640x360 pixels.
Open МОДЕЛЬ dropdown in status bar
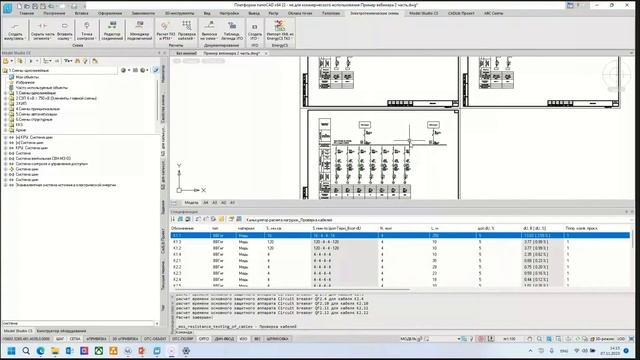pyautogui.click(x=459, y=339)
